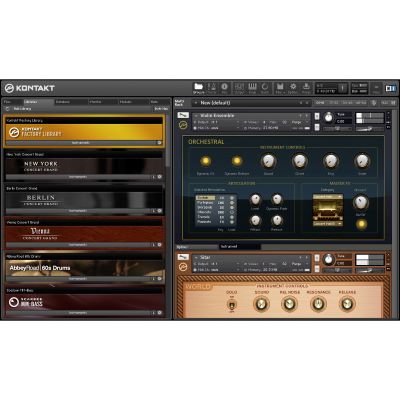Click the Add Library button

click(22, 109)
